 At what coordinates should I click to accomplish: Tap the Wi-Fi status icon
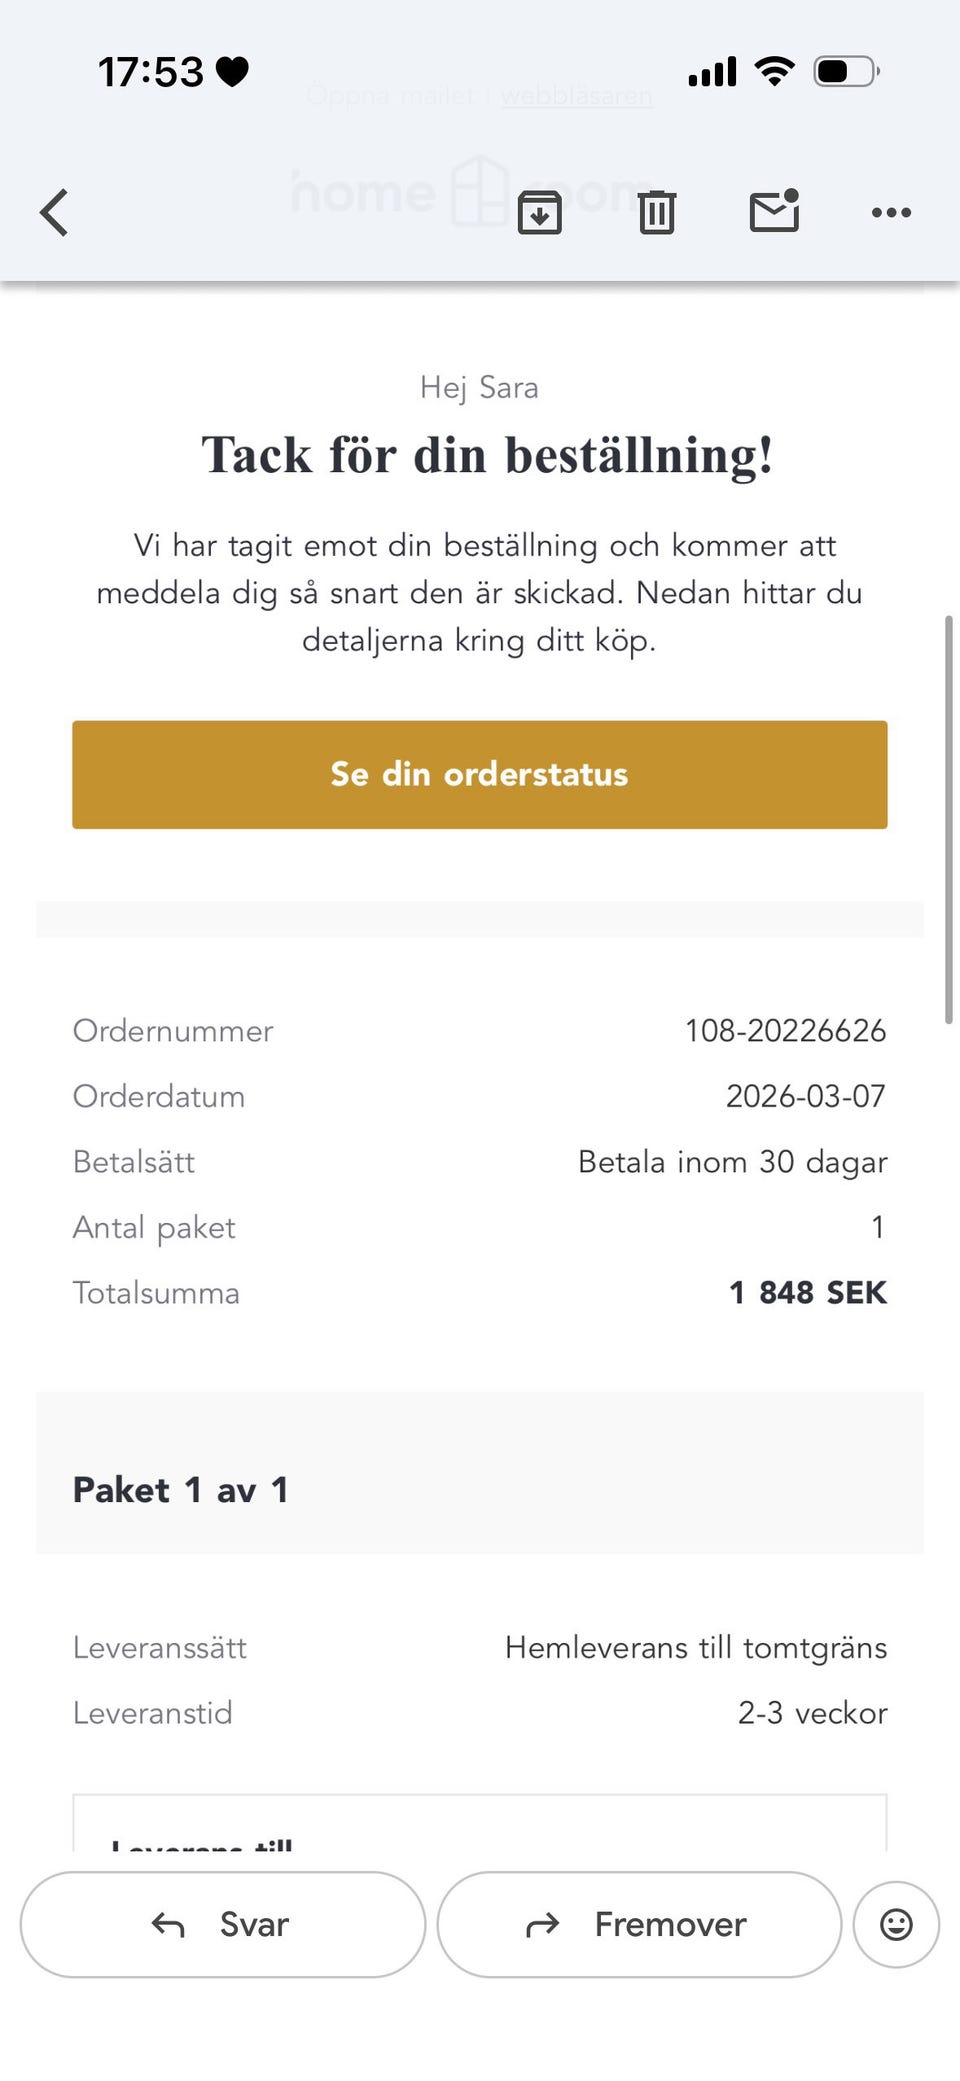click(x=774, y=72)
